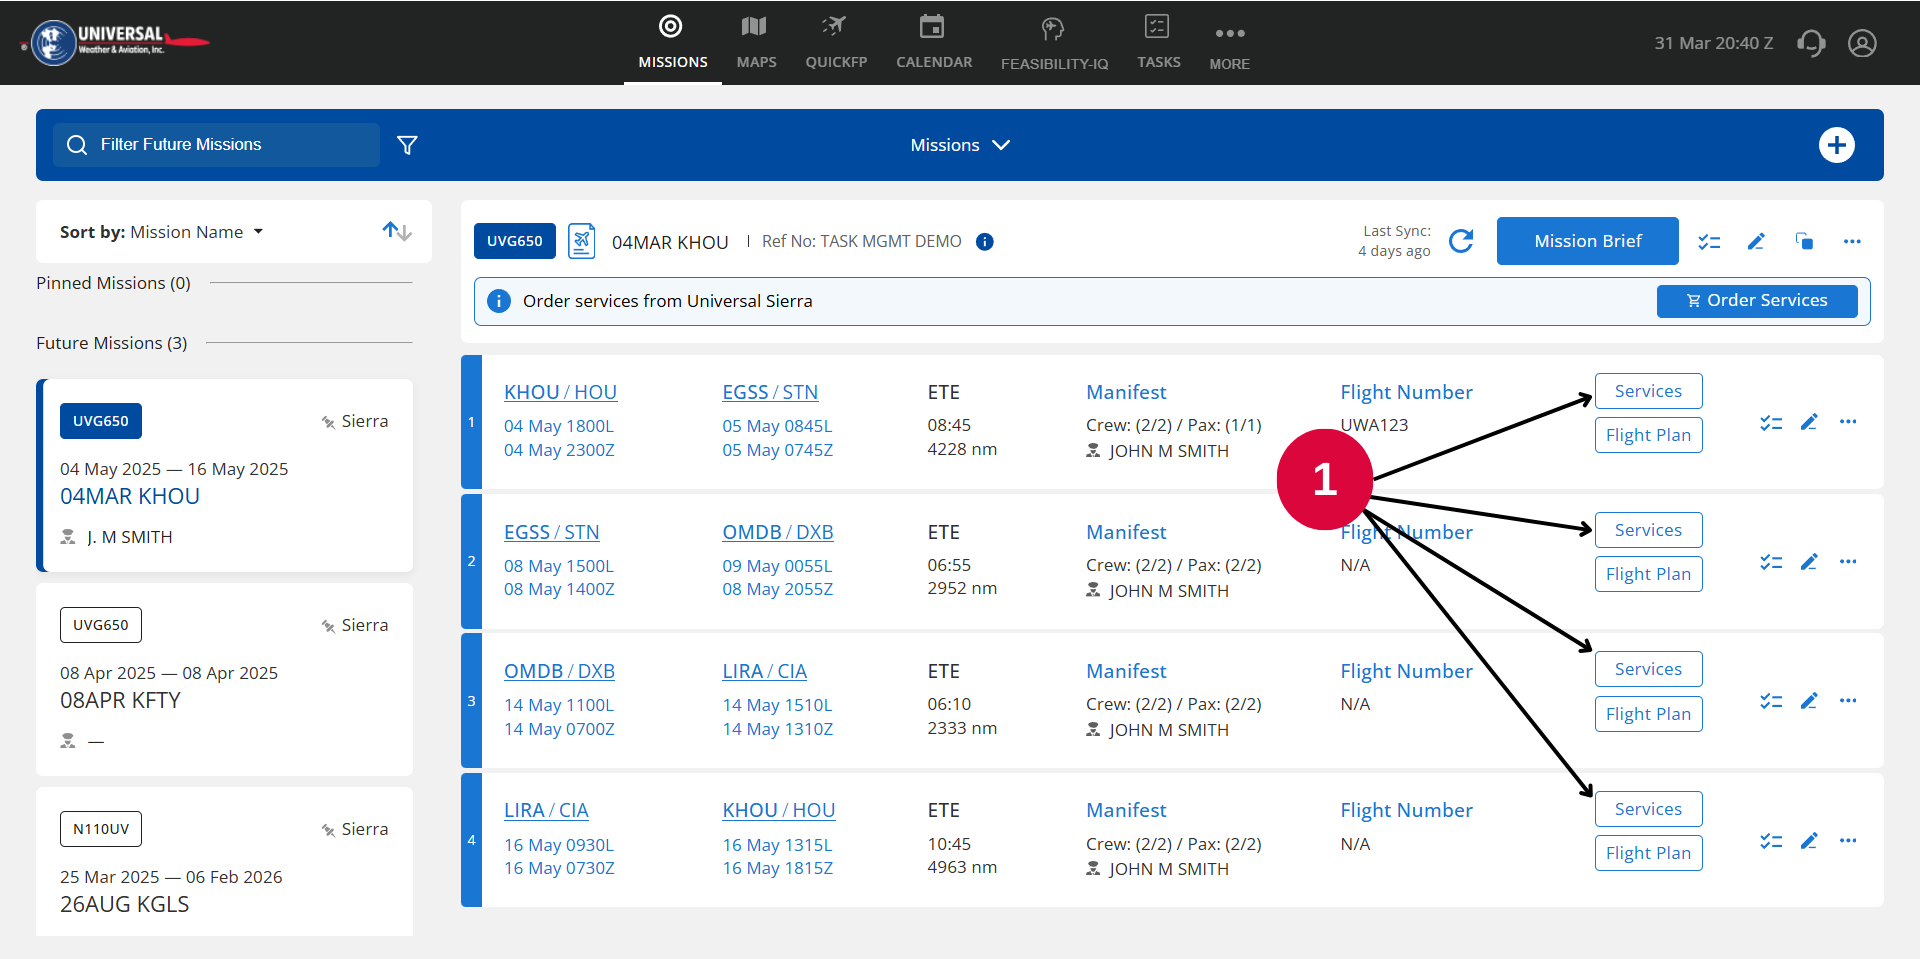Open checklist icon for leg 3

click(1771, 702)
